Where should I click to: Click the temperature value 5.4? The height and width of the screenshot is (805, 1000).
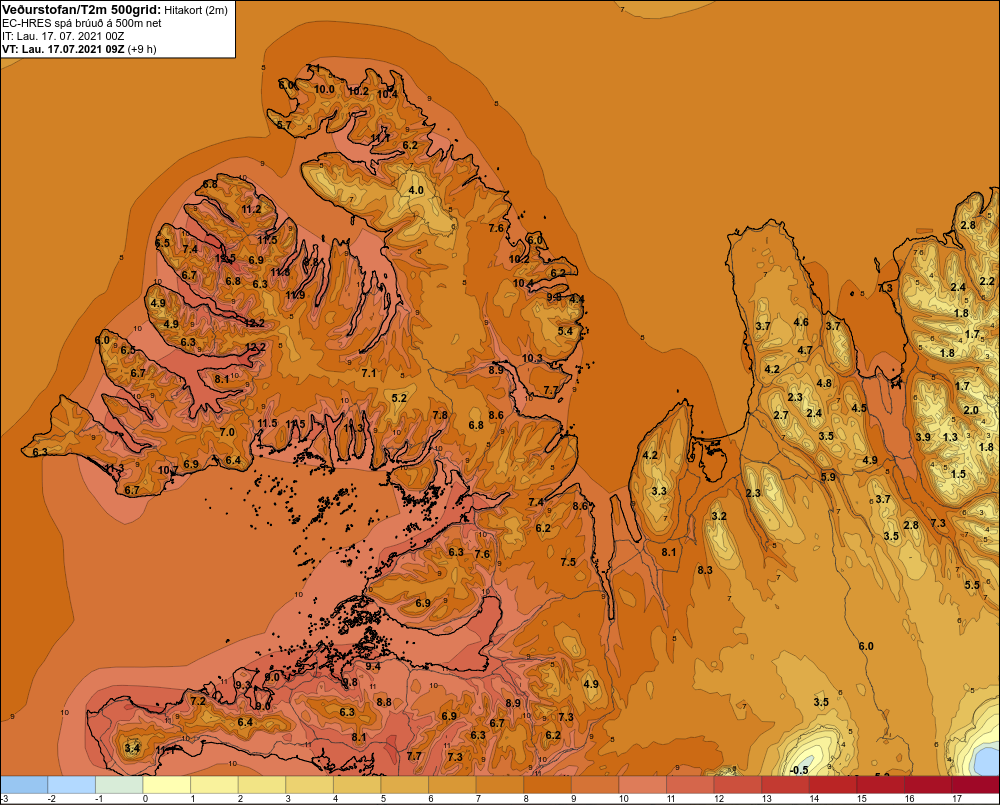point(565,331)
